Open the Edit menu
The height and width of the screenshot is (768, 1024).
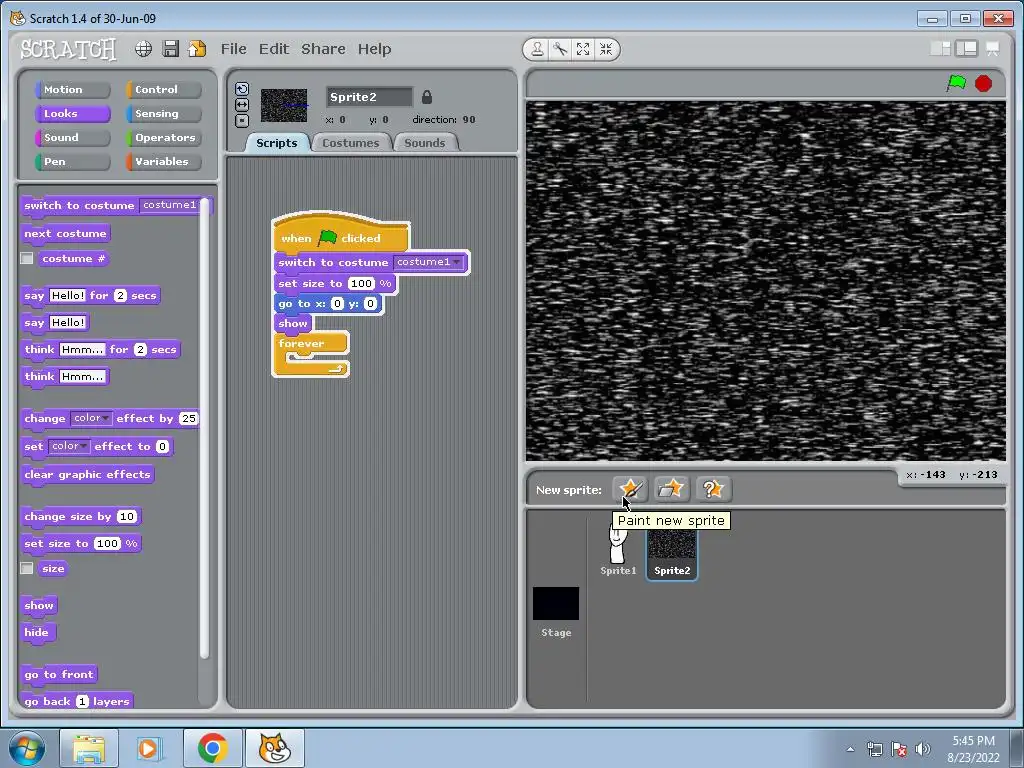coord(274,49)
